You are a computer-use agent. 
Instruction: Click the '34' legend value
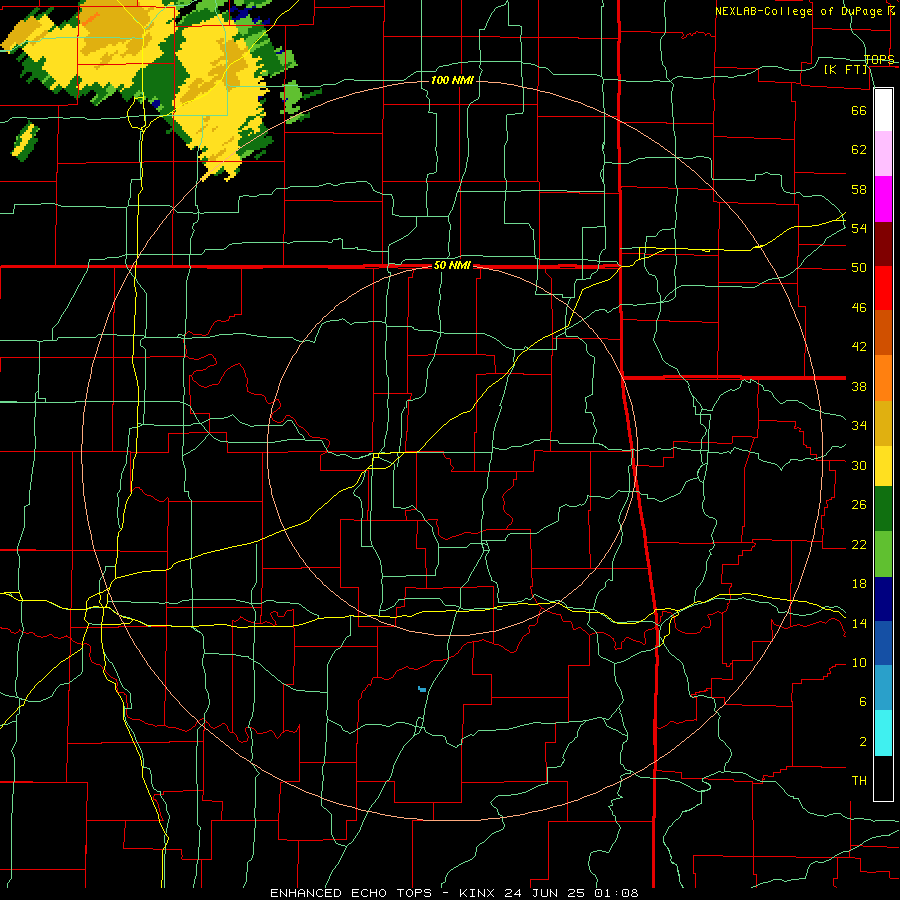(x=859, y=426)
